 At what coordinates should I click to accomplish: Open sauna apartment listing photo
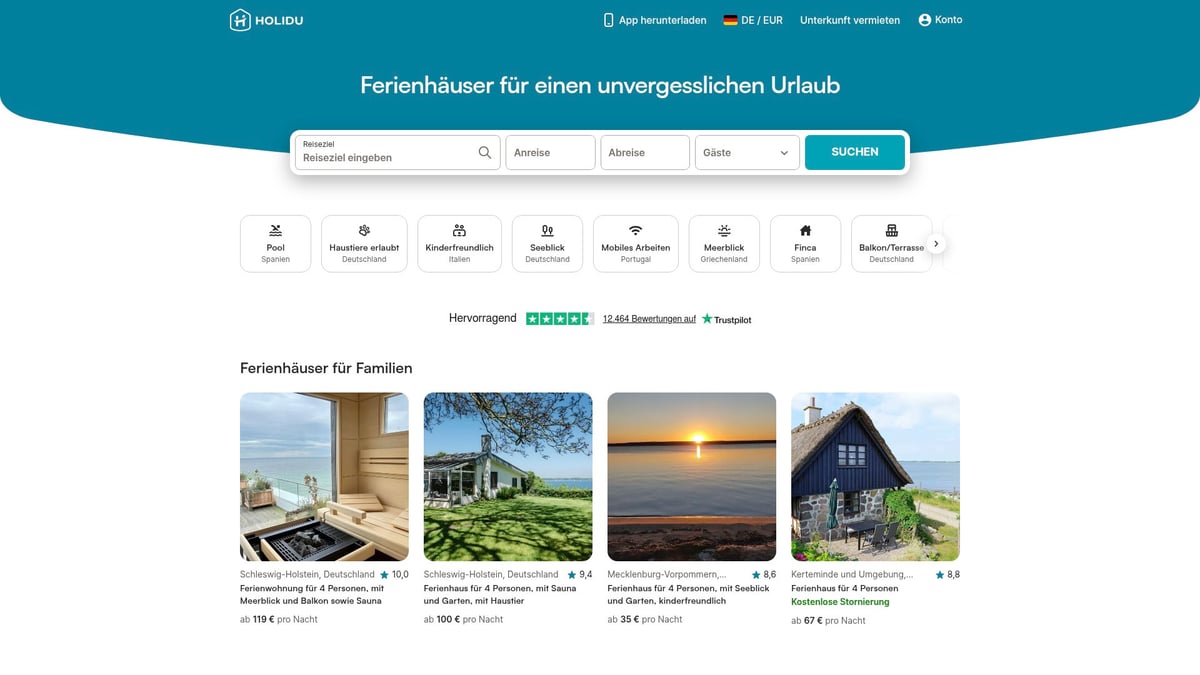[324, 476]
